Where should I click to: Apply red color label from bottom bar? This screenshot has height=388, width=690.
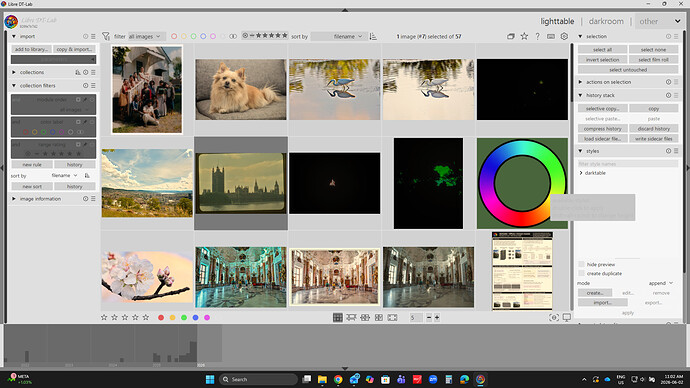click(161, 317)
